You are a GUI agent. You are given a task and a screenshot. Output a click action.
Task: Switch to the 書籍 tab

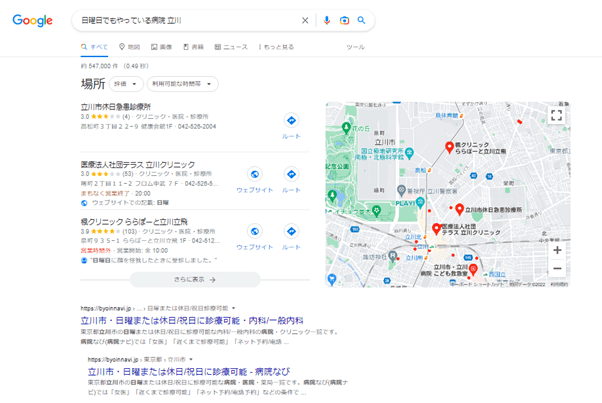[194, 47]
